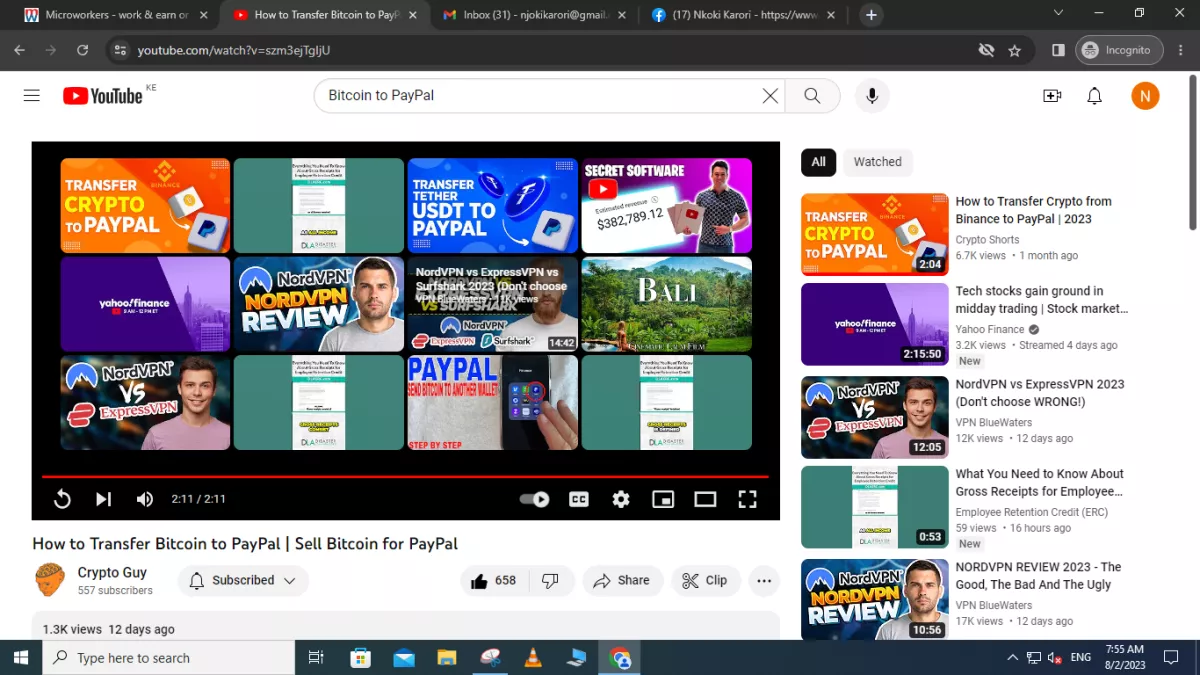
Task: Open the Crypto Guy channel link
Action: [x=112, y=572]
